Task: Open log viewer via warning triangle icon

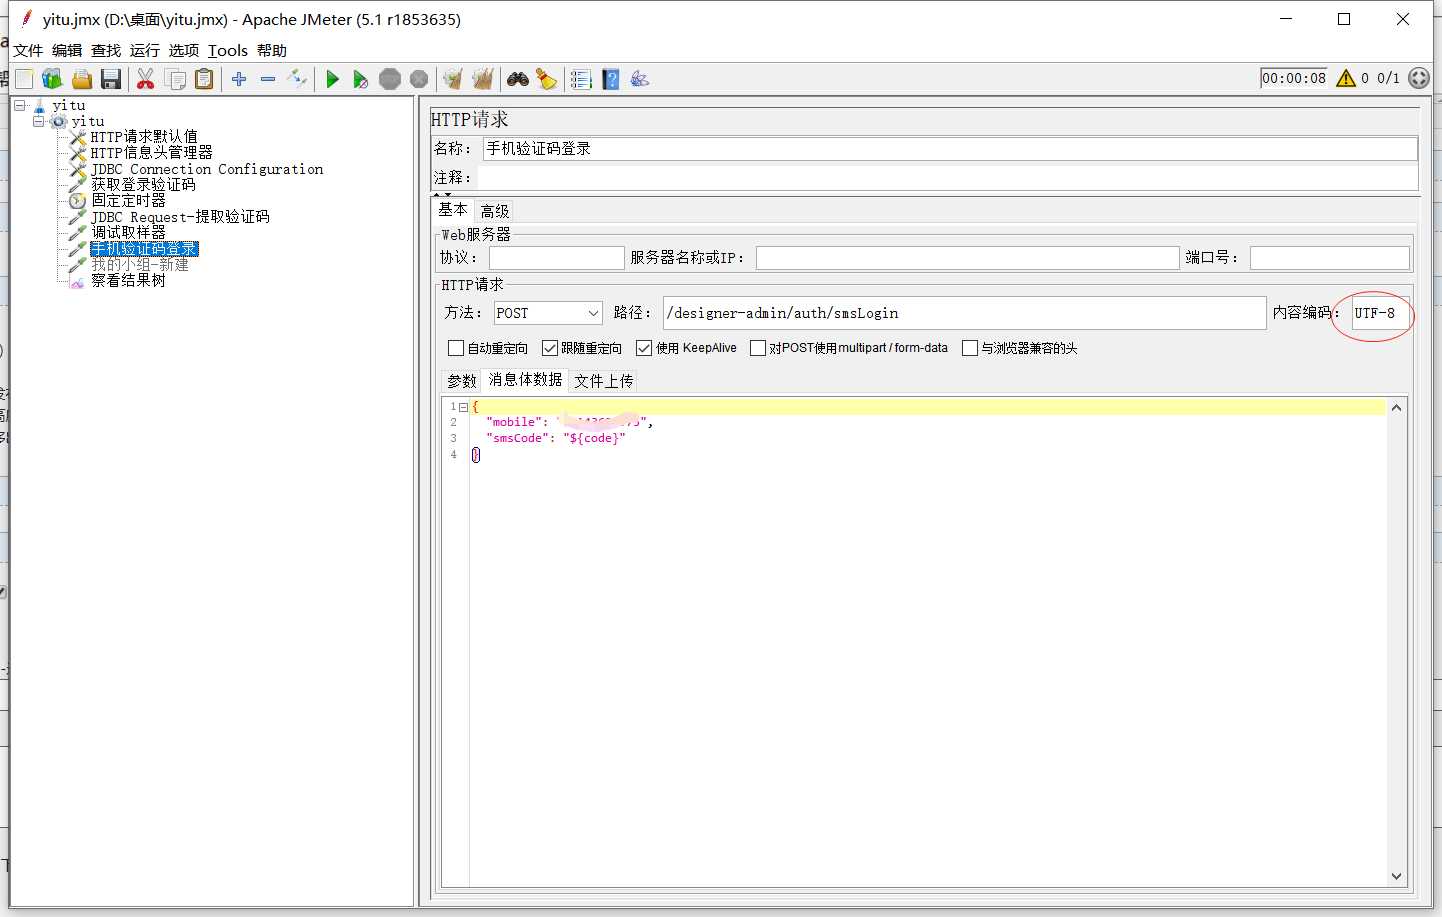Action: tap(1346, 78)
